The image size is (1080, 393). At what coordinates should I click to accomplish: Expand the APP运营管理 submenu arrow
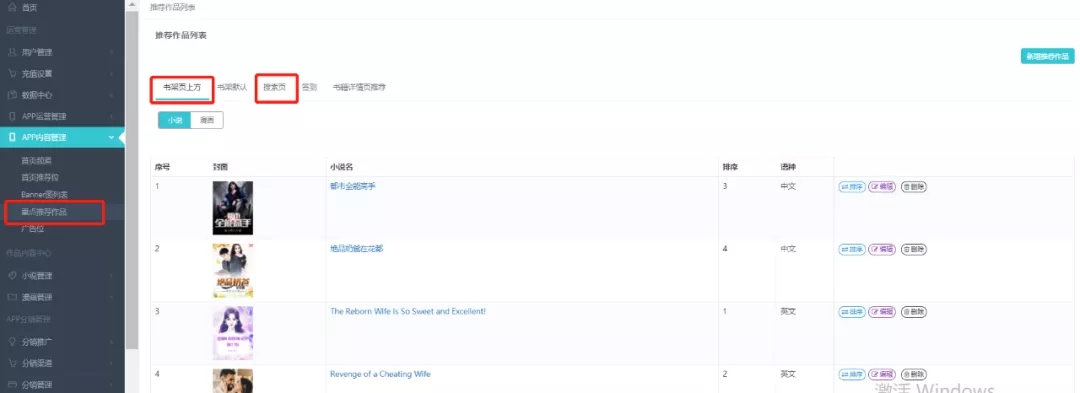112,116
